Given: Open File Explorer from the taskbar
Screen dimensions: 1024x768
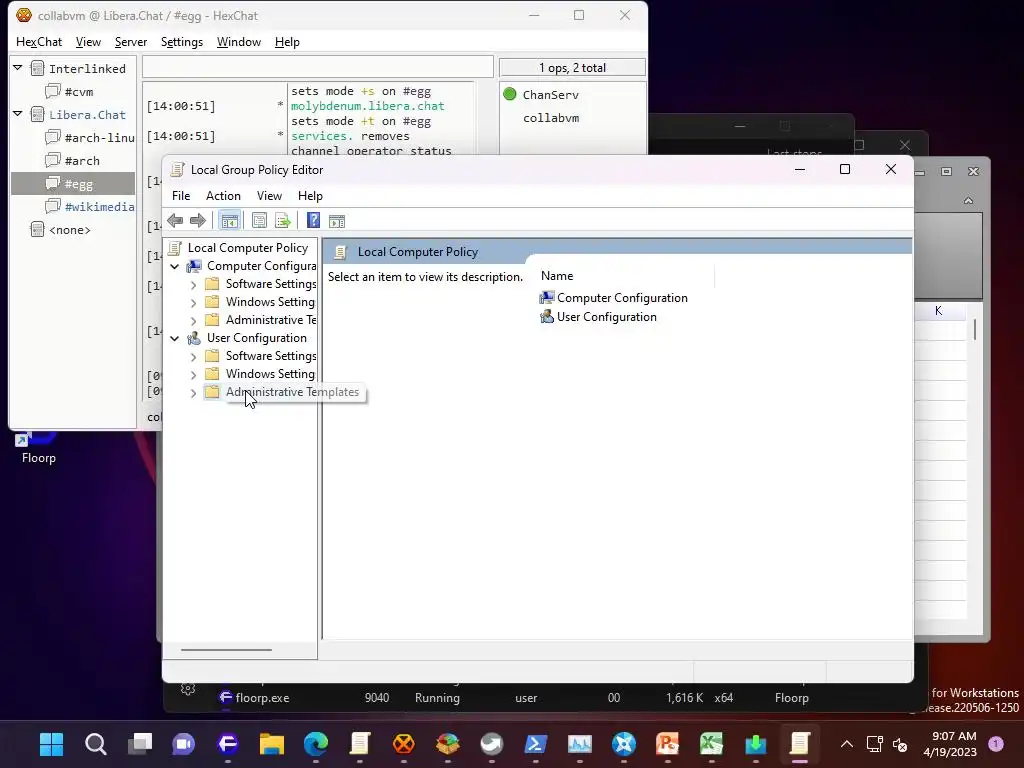Looking at the screenshot, I should tap(272, 744).
